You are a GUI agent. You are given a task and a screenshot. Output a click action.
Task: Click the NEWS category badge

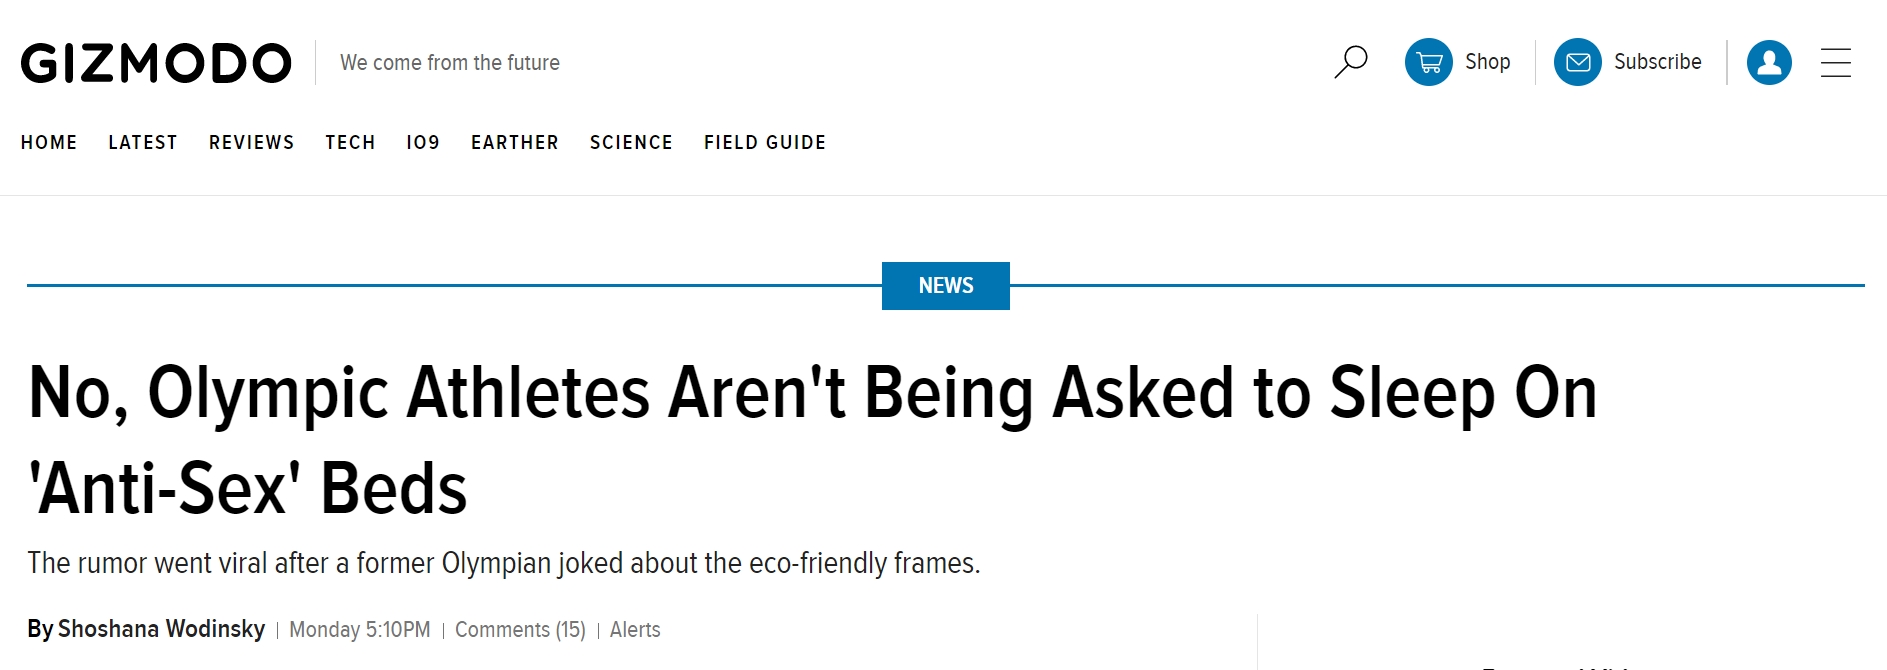tap(946, 286)
